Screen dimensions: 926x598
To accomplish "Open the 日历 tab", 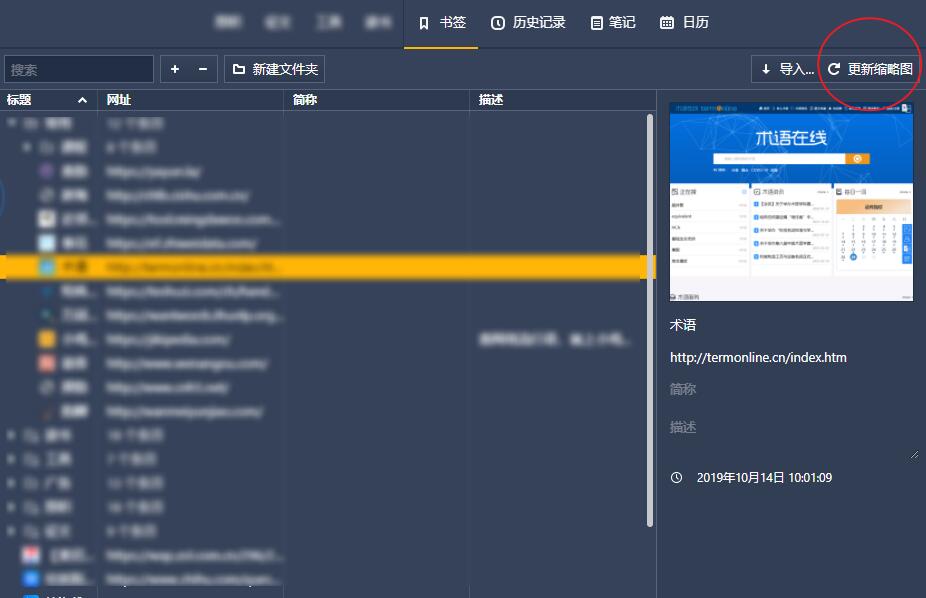I will coord(685,22).
